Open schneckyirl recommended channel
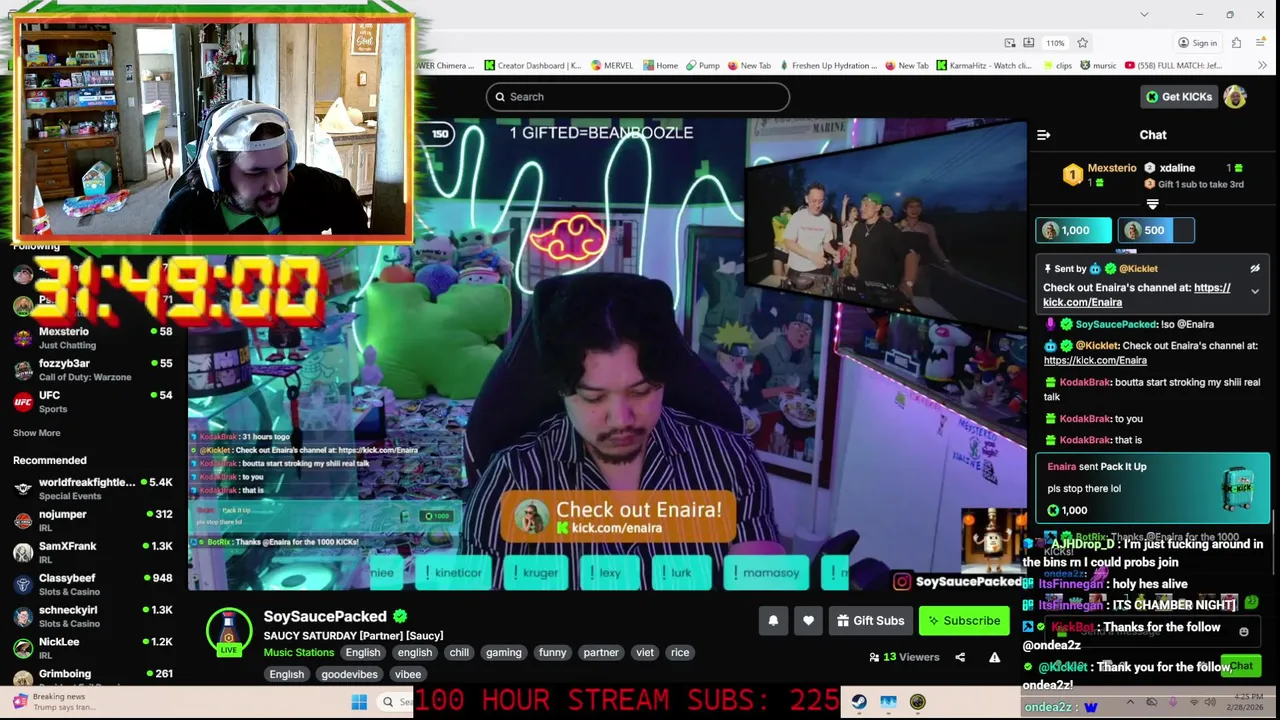Image resolution: width=1280 pixels, height=720 pixels. 93,617
